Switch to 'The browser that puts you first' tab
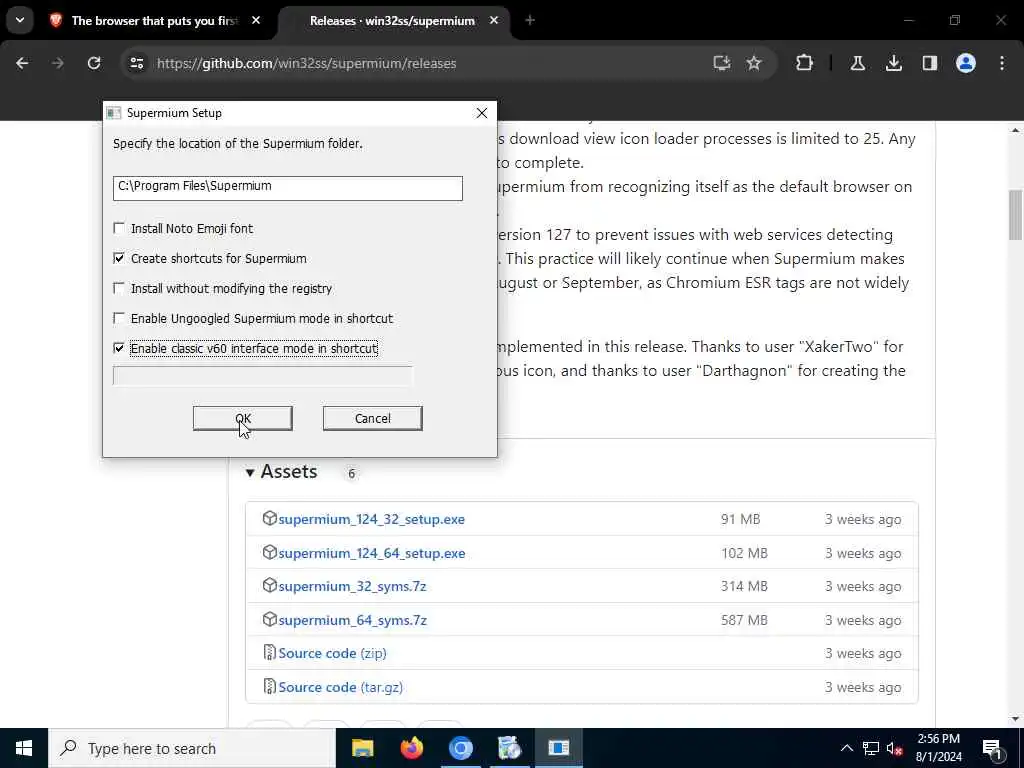 coord(155,21)
